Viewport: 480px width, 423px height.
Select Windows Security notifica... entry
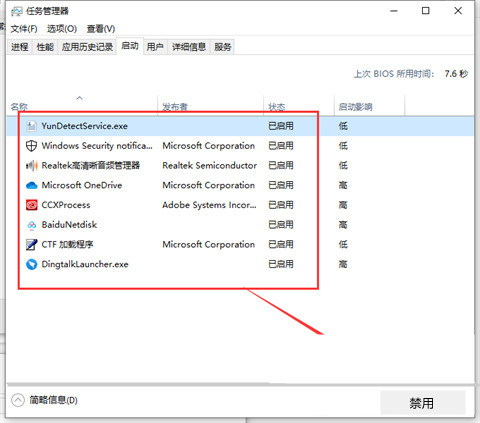(x=97, y=146)
